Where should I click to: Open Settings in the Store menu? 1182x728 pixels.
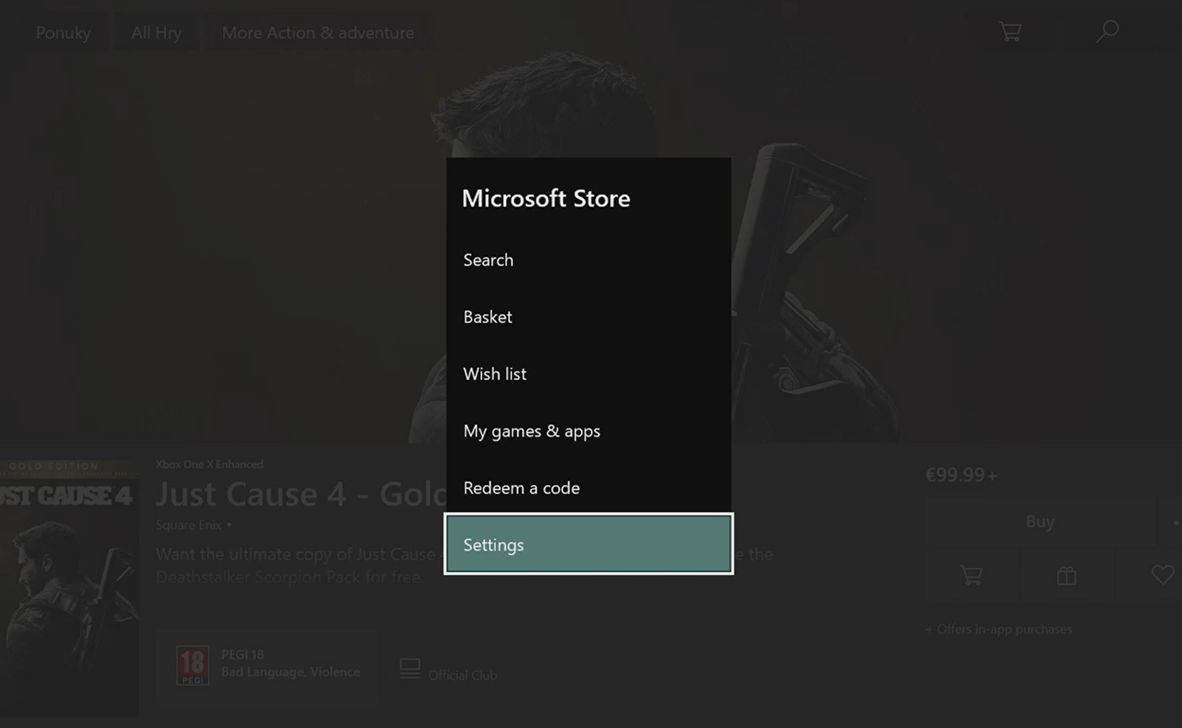click(588, 544)
